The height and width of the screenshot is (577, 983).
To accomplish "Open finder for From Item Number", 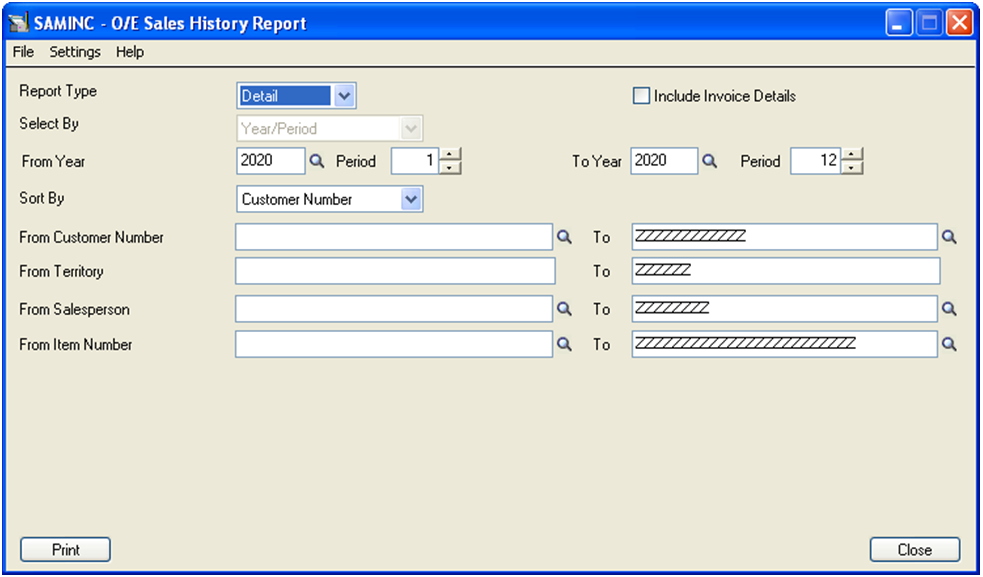I will click(565, 344).
